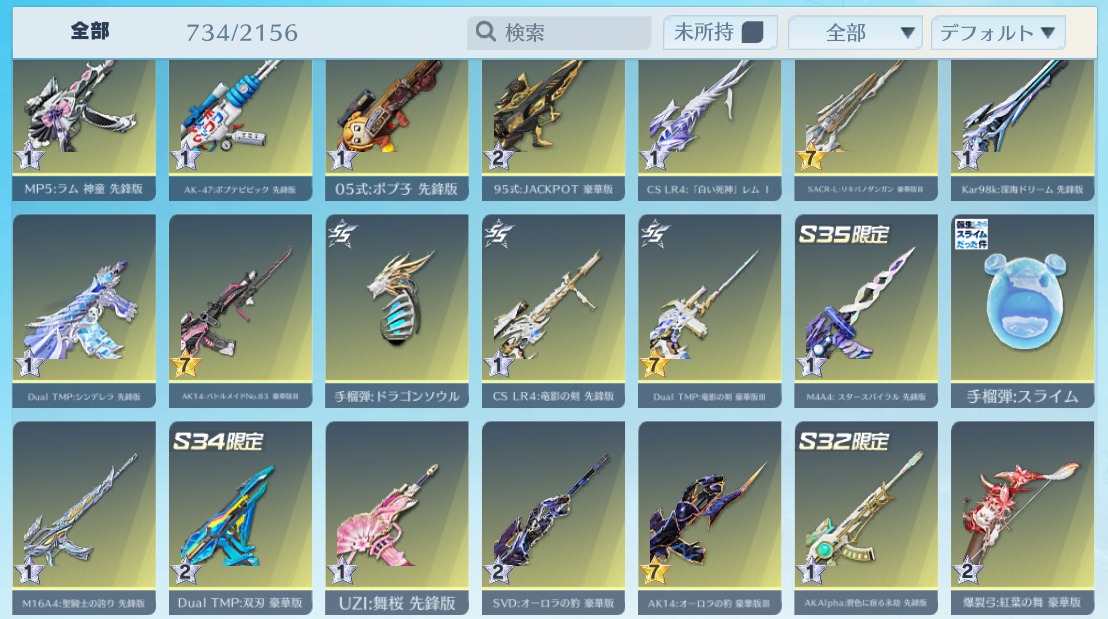Image resolution: width=1108 pixels, height=619 pixels.
Task: Open the Dual TMP:シンデレラ skin card
Action: (84, 311)
